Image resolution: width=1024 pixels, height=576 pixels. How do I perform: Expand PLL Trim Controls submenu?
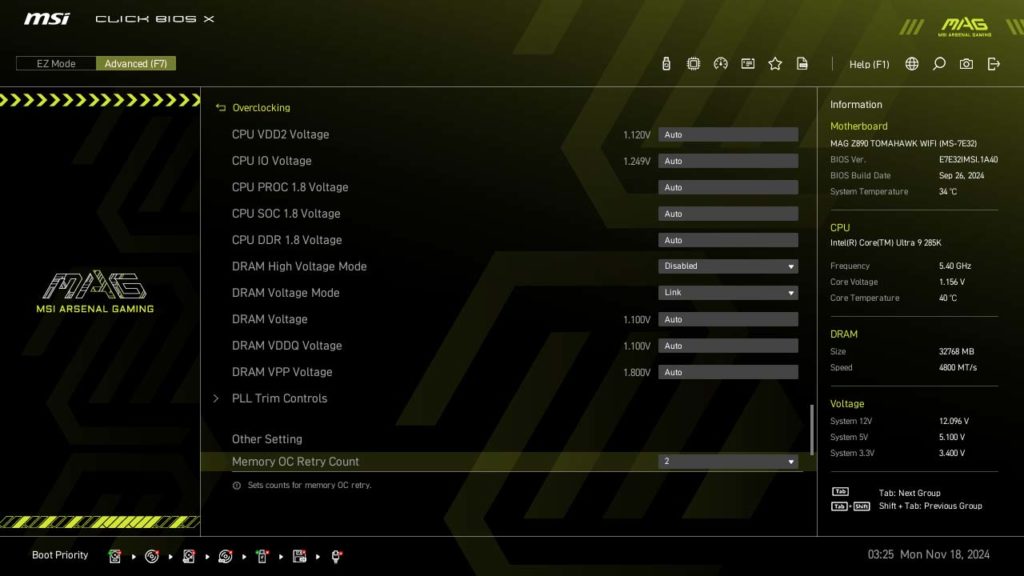click(x=280, y=398)
